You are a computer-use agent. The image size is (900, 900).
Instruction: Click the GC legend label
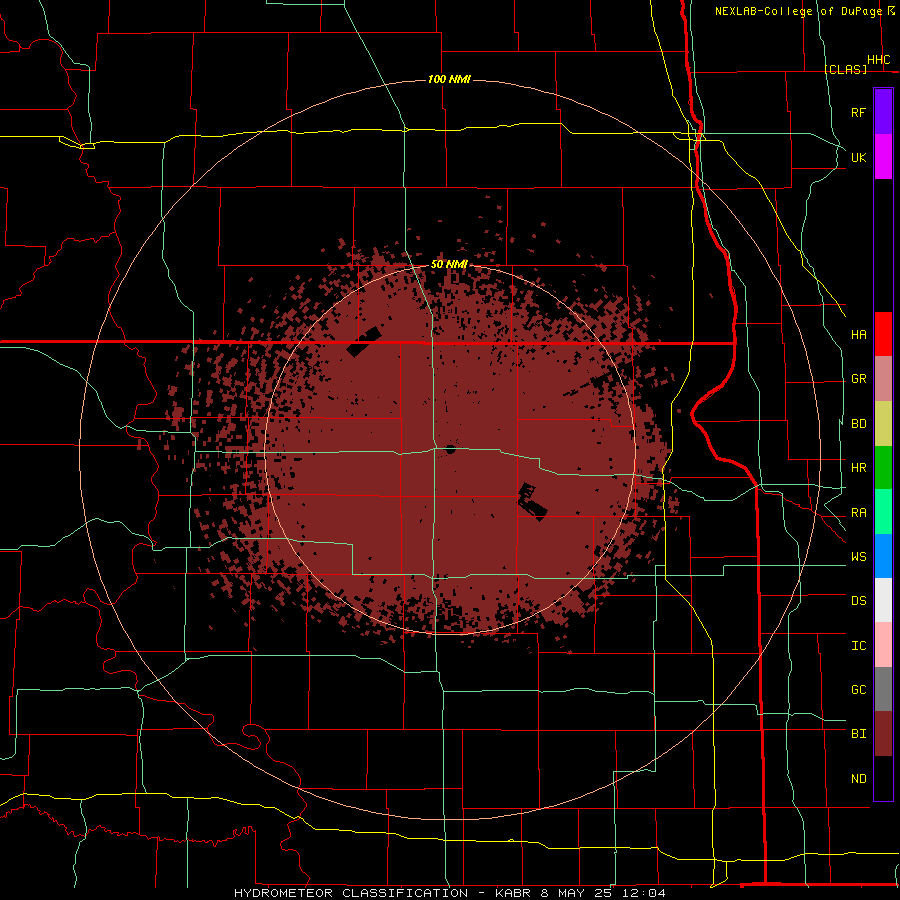click(x=858, y=690)
